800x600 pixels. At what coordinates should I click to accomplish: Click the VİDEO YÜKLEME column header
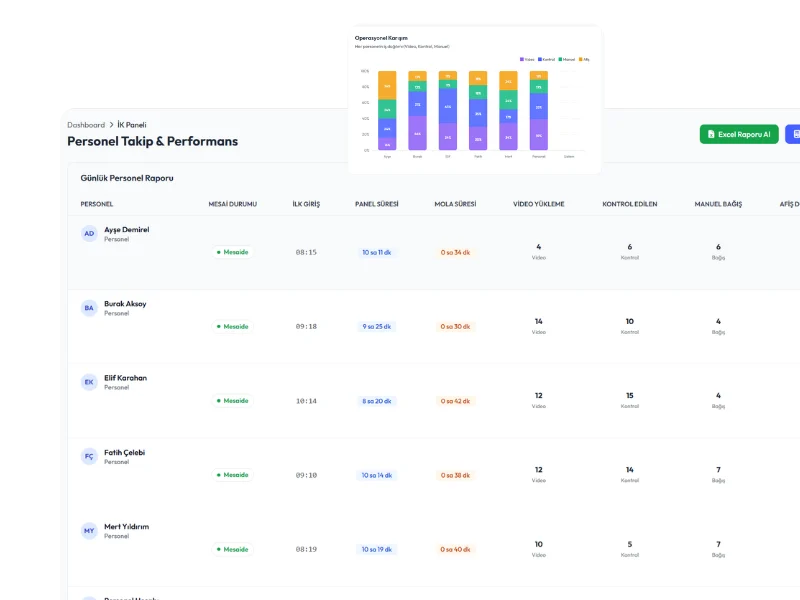point(539,204)
